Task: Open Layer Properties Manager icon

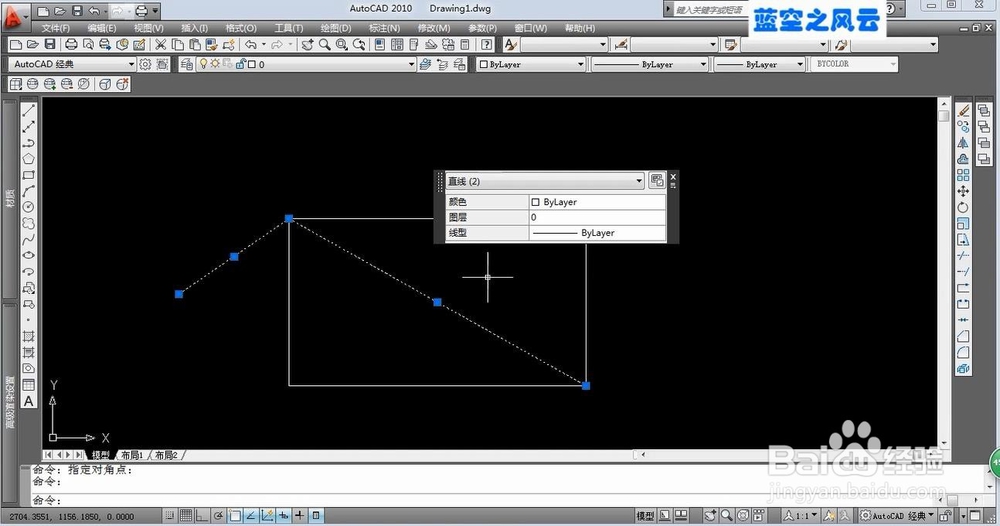Action: [186, 64]
